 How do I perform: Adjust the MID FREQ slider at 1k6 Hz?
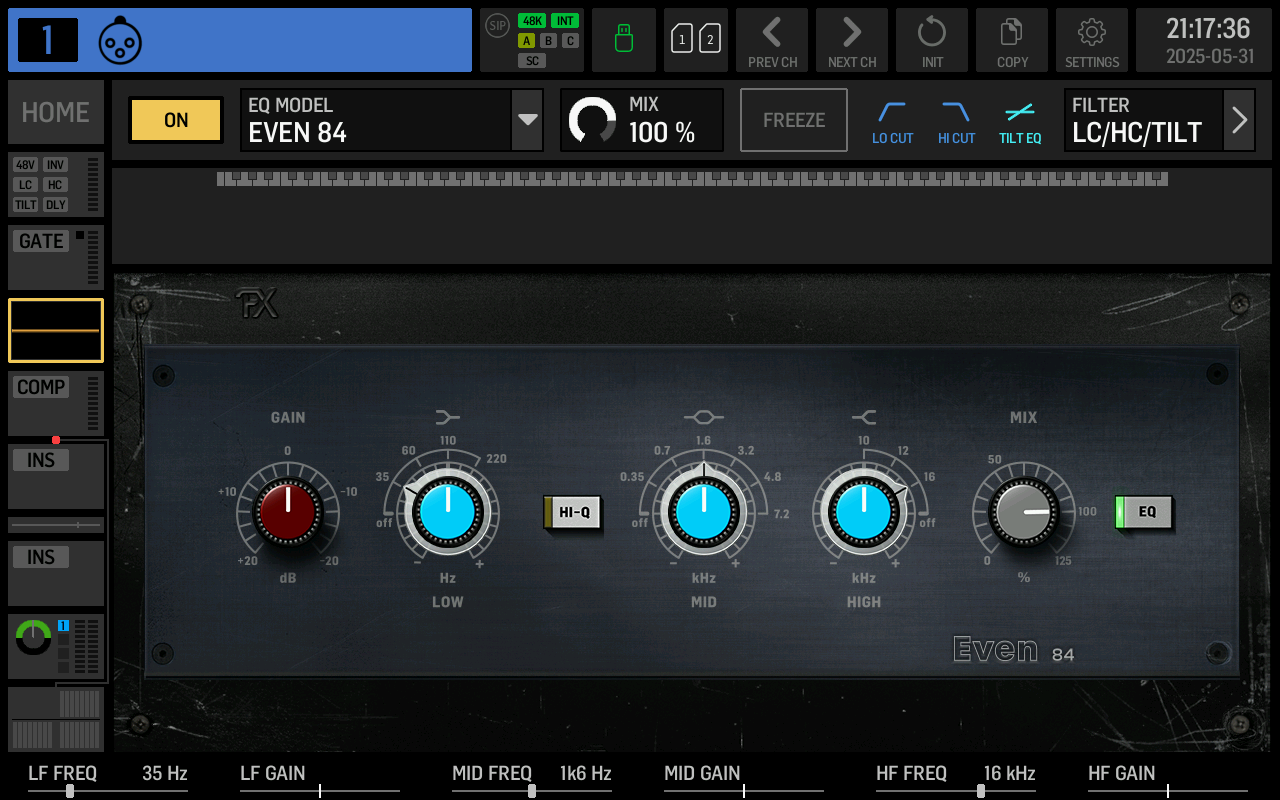point(531,789)
